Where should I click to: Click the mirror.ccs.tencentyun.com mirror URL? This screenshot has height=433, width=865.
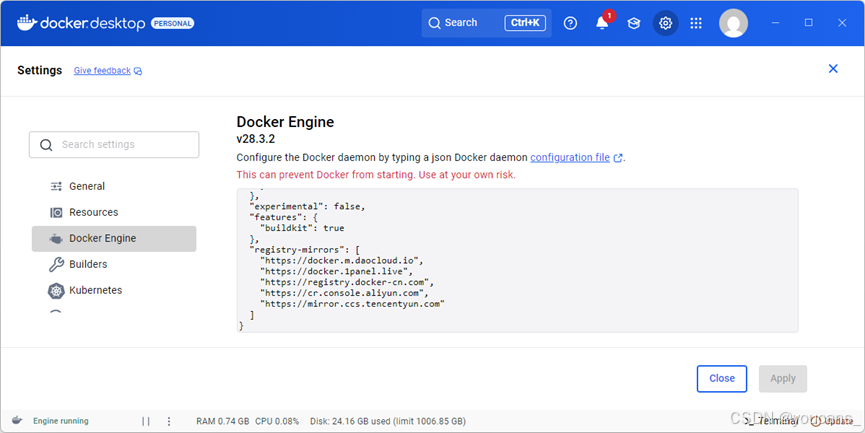coord(353,304)
